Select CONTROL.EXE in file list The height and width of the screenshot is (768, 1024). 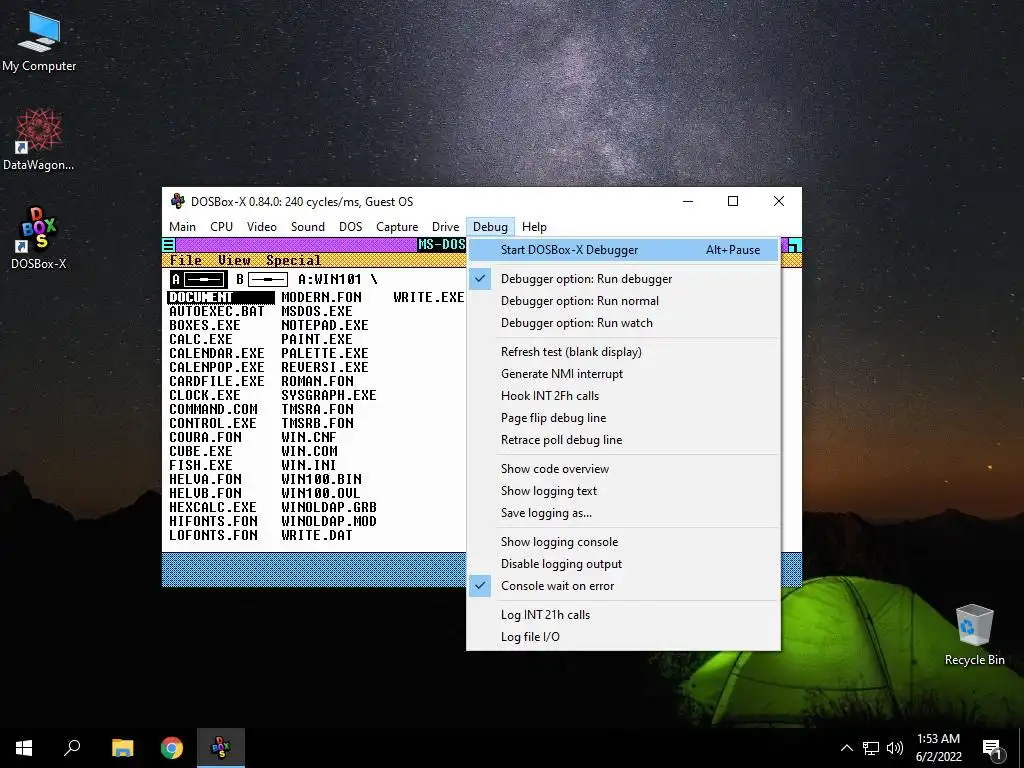[x=213, y=424]
